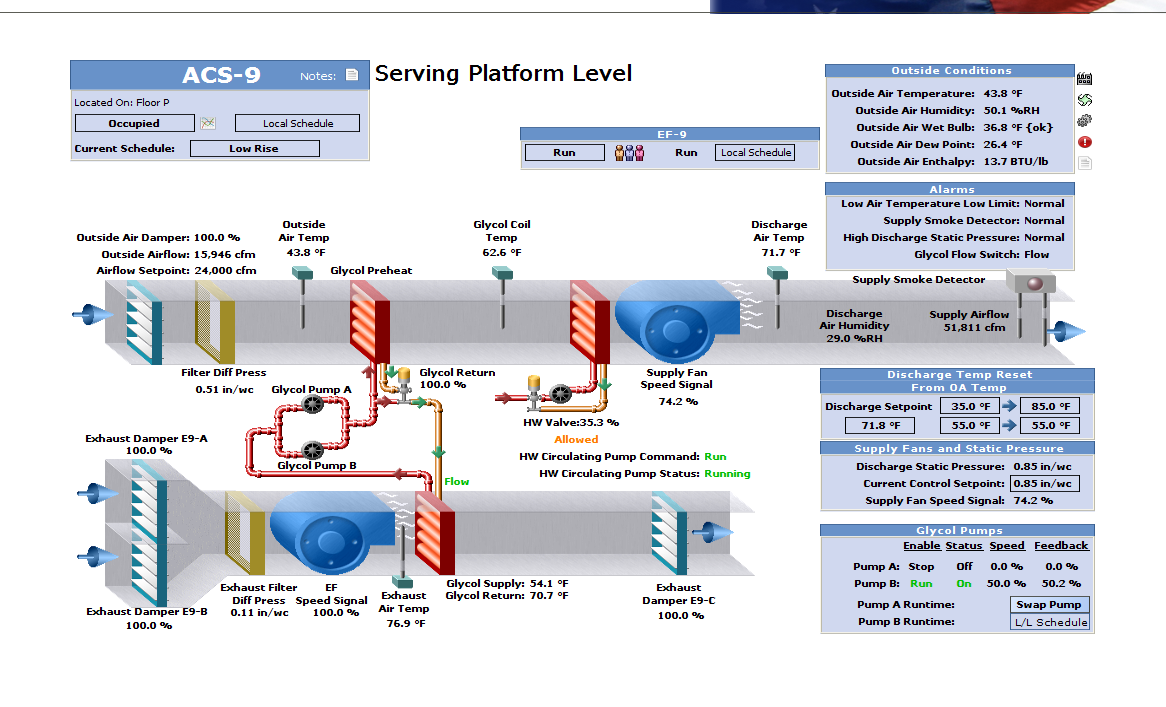Viewport: 1166px width, 707px height.
Task: Open the Low Rise current schedule selector
Action: 254,149
